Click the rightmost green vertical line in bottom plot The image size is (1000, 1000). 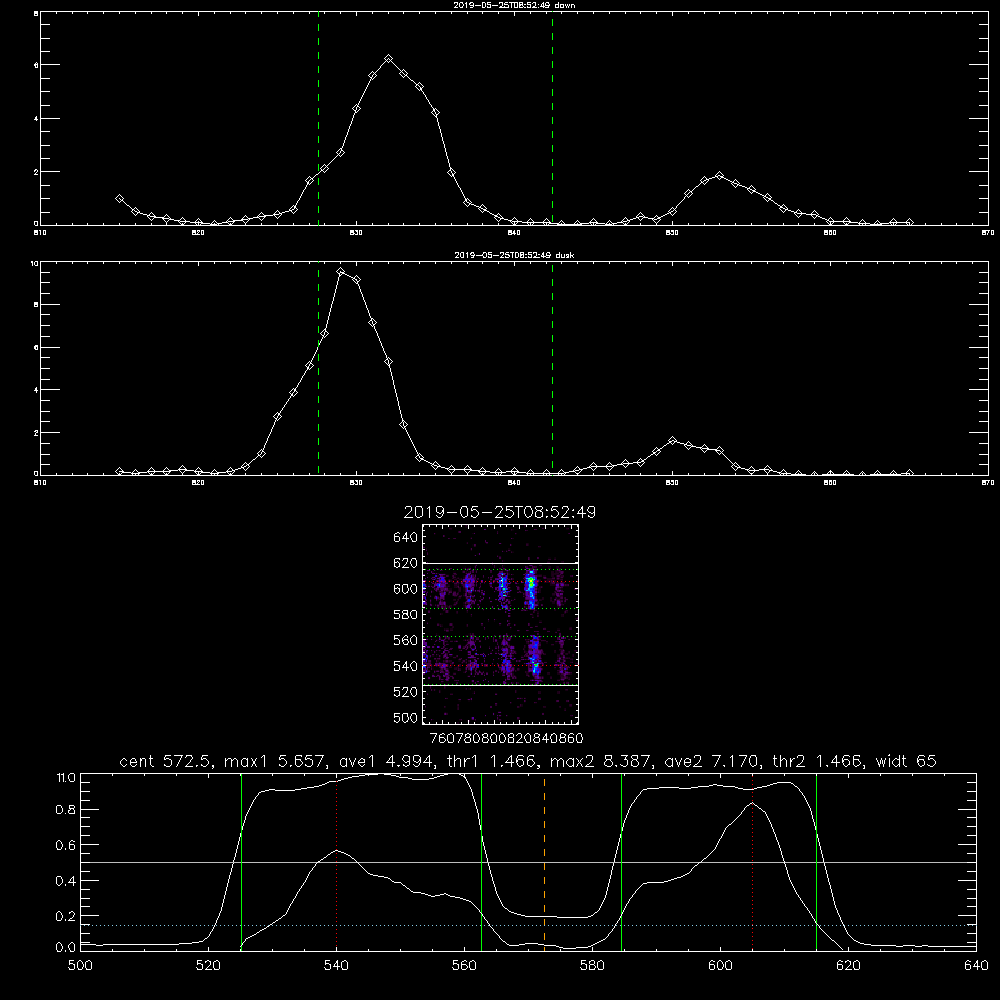click(x=816, y=861)
